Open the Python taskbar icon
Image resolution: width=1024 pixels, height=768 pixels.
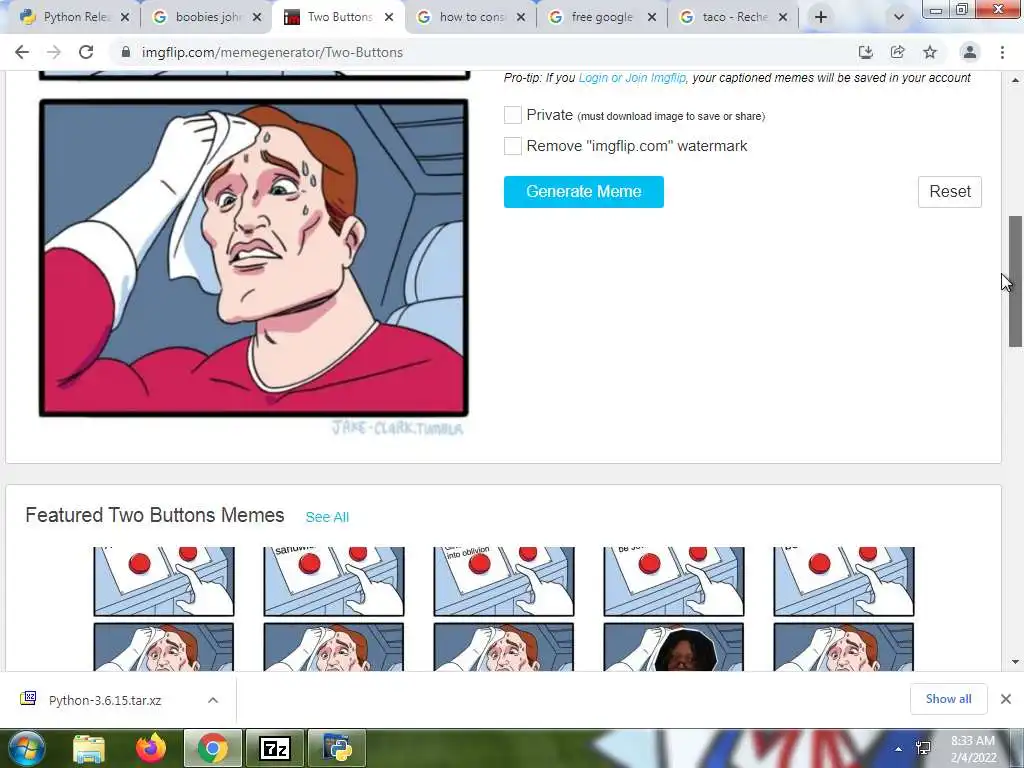pyautogui.click(x=336, y=748)
